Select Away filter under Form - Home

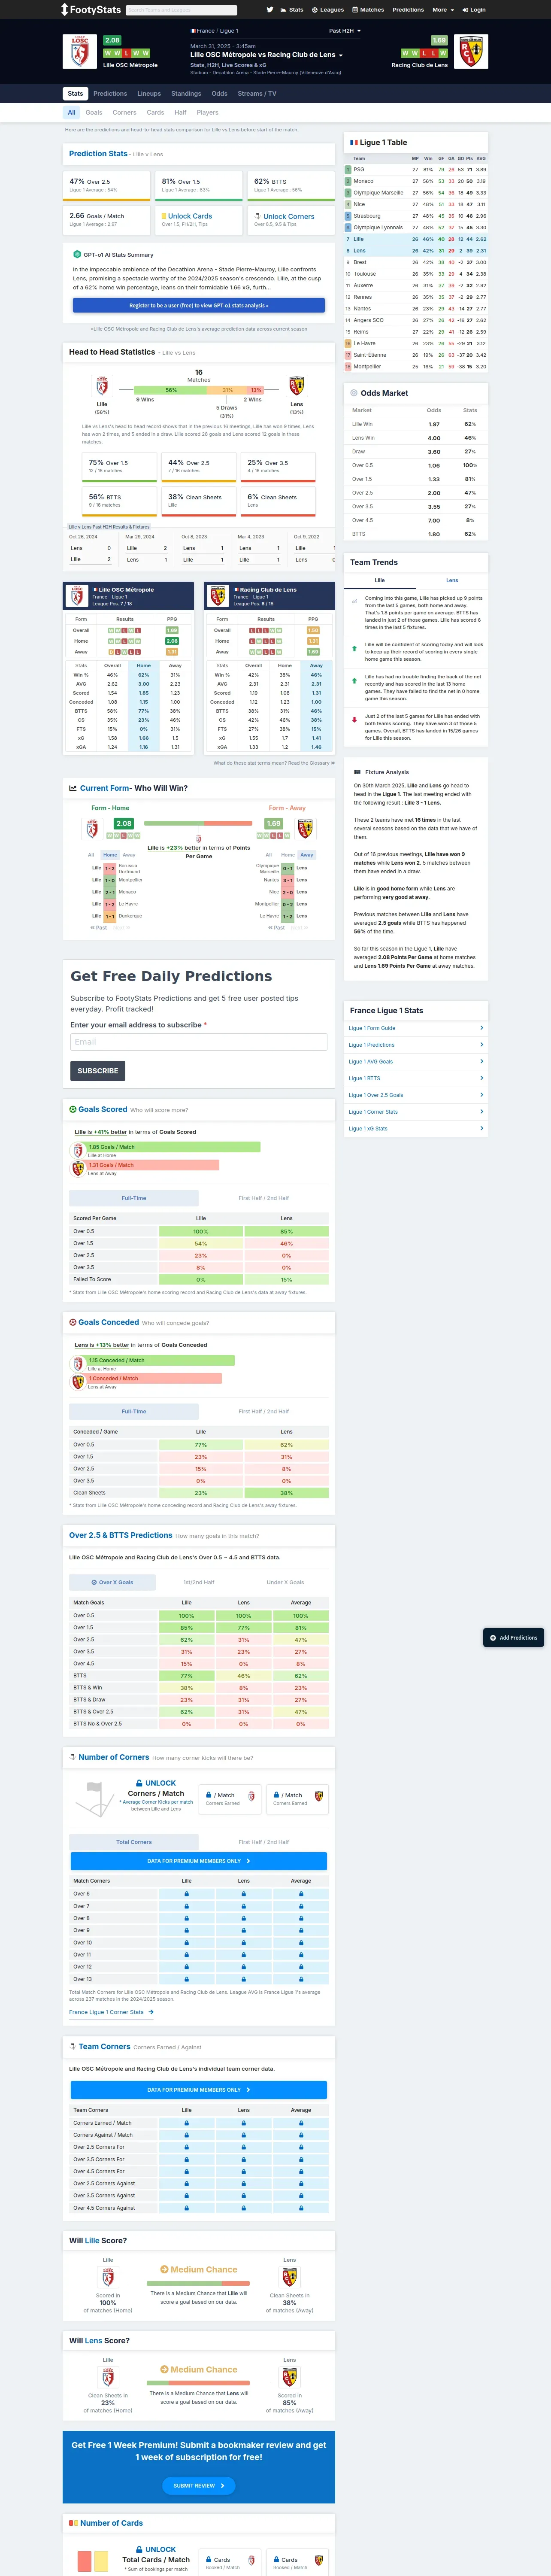129,855
